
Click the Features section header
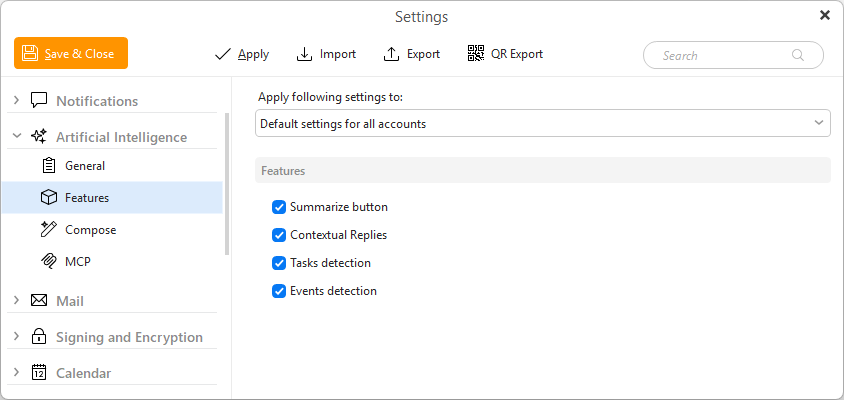tap(543, 171)
